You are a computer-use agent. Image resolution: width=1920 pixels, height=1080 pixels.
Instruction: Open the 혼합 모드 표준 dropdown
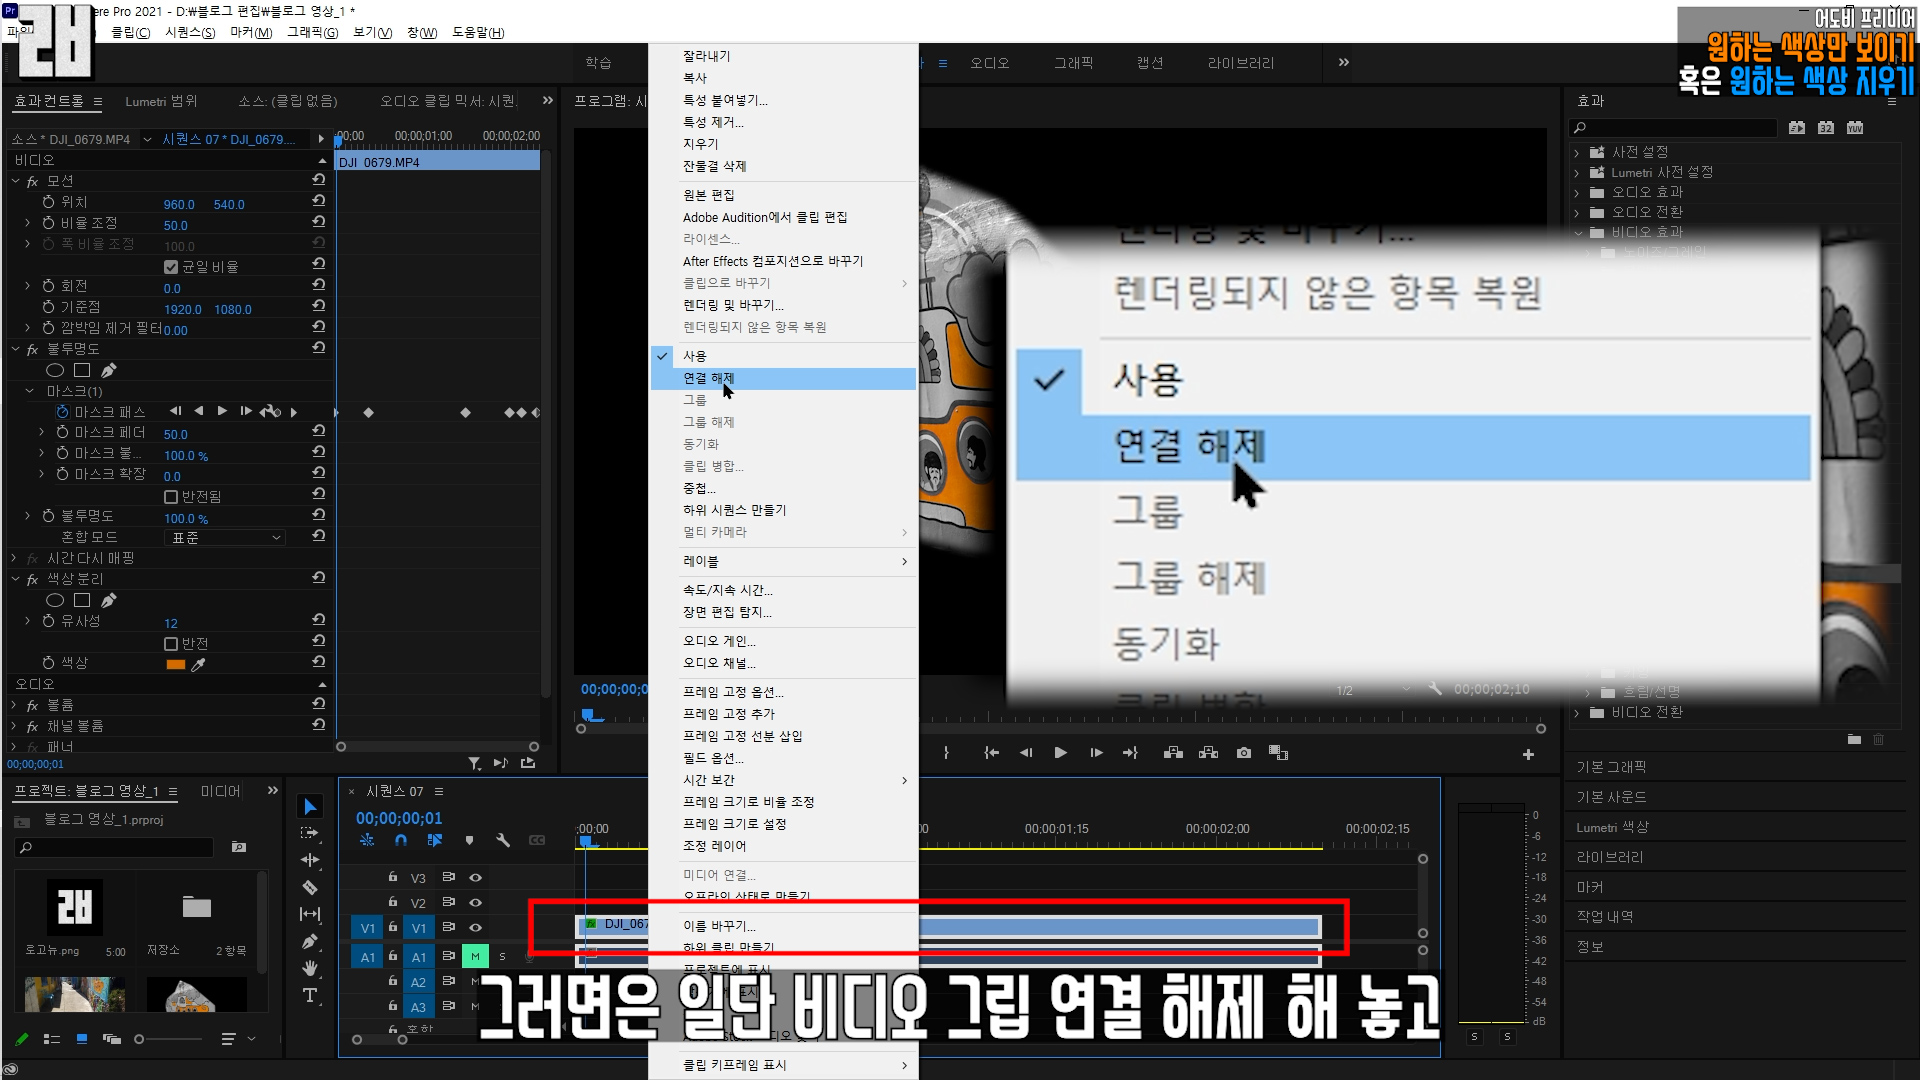(226, 538)
